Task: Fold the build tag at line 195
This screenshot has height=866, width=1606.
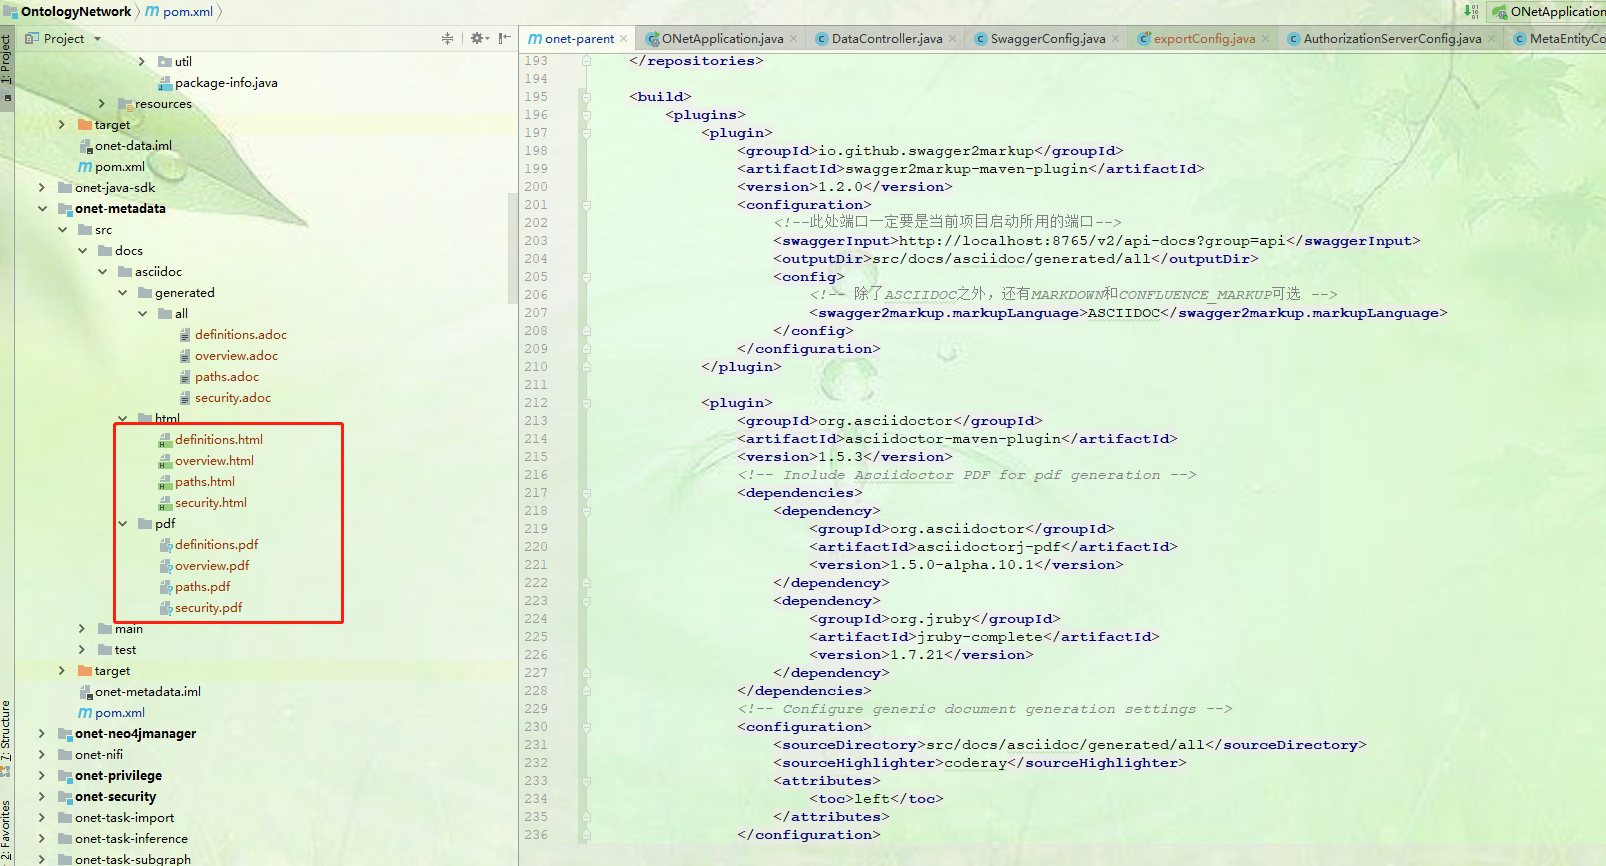Action: pos(587,97)
